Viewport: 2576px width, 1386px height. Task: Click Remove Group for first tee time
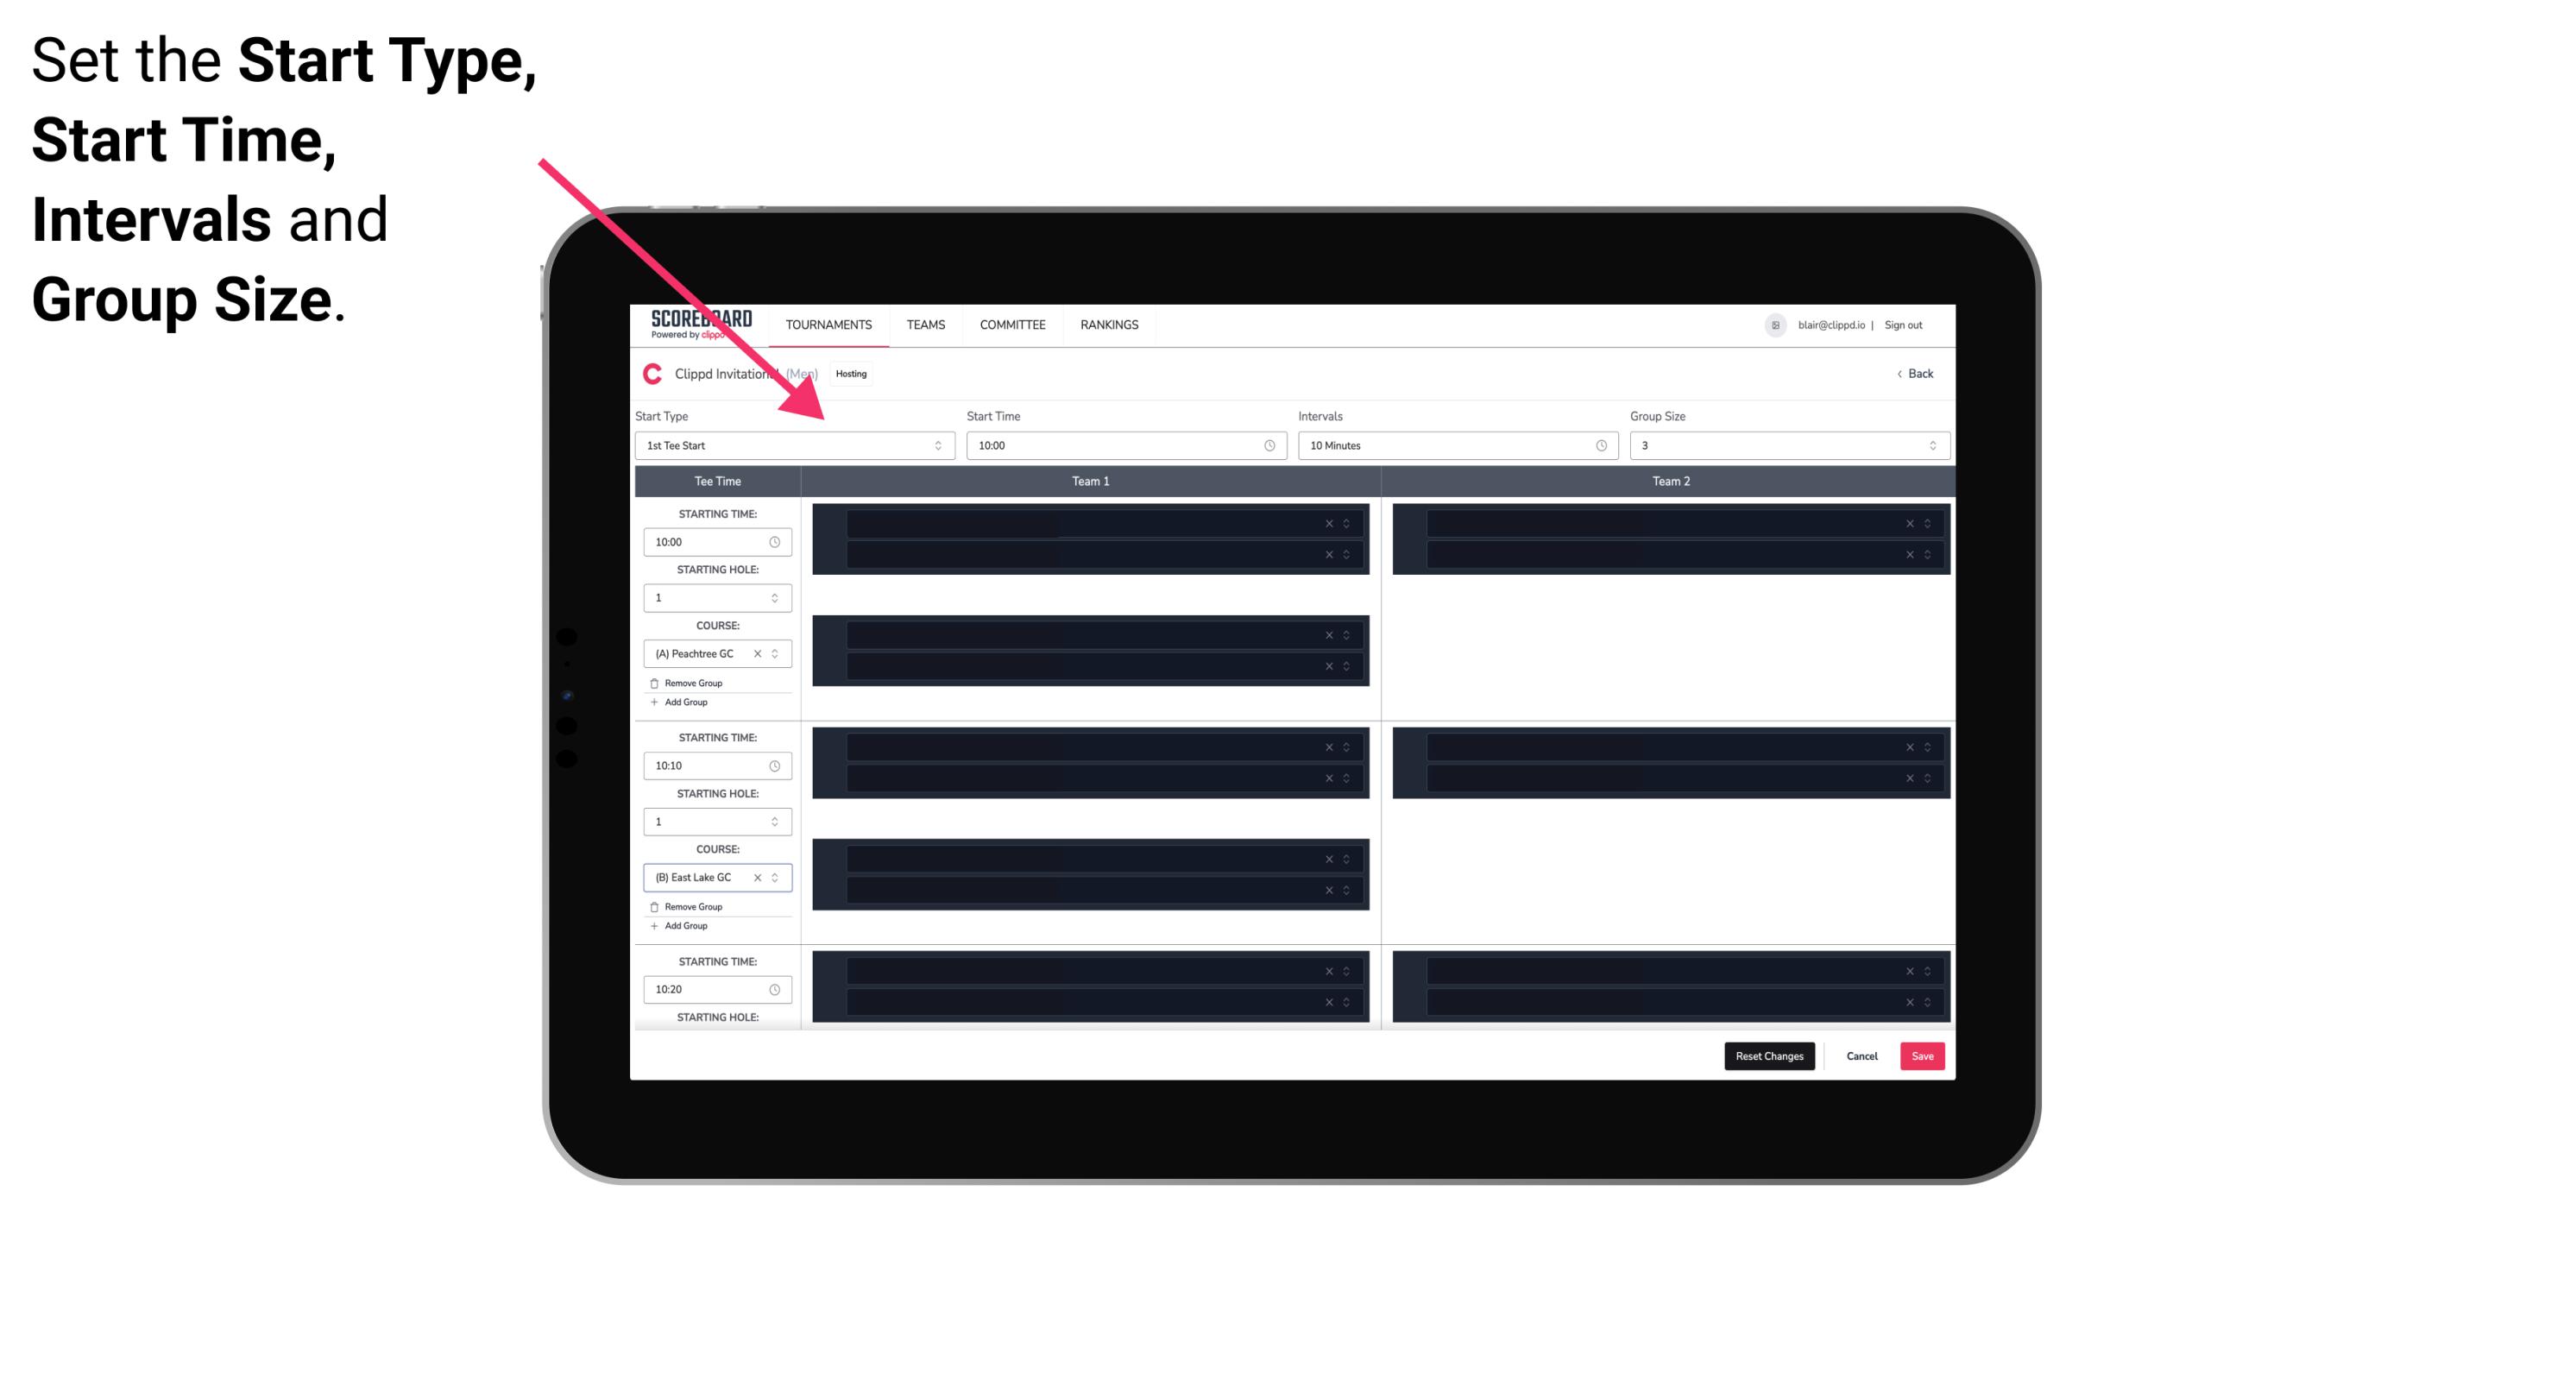click(x=688, y=683)
